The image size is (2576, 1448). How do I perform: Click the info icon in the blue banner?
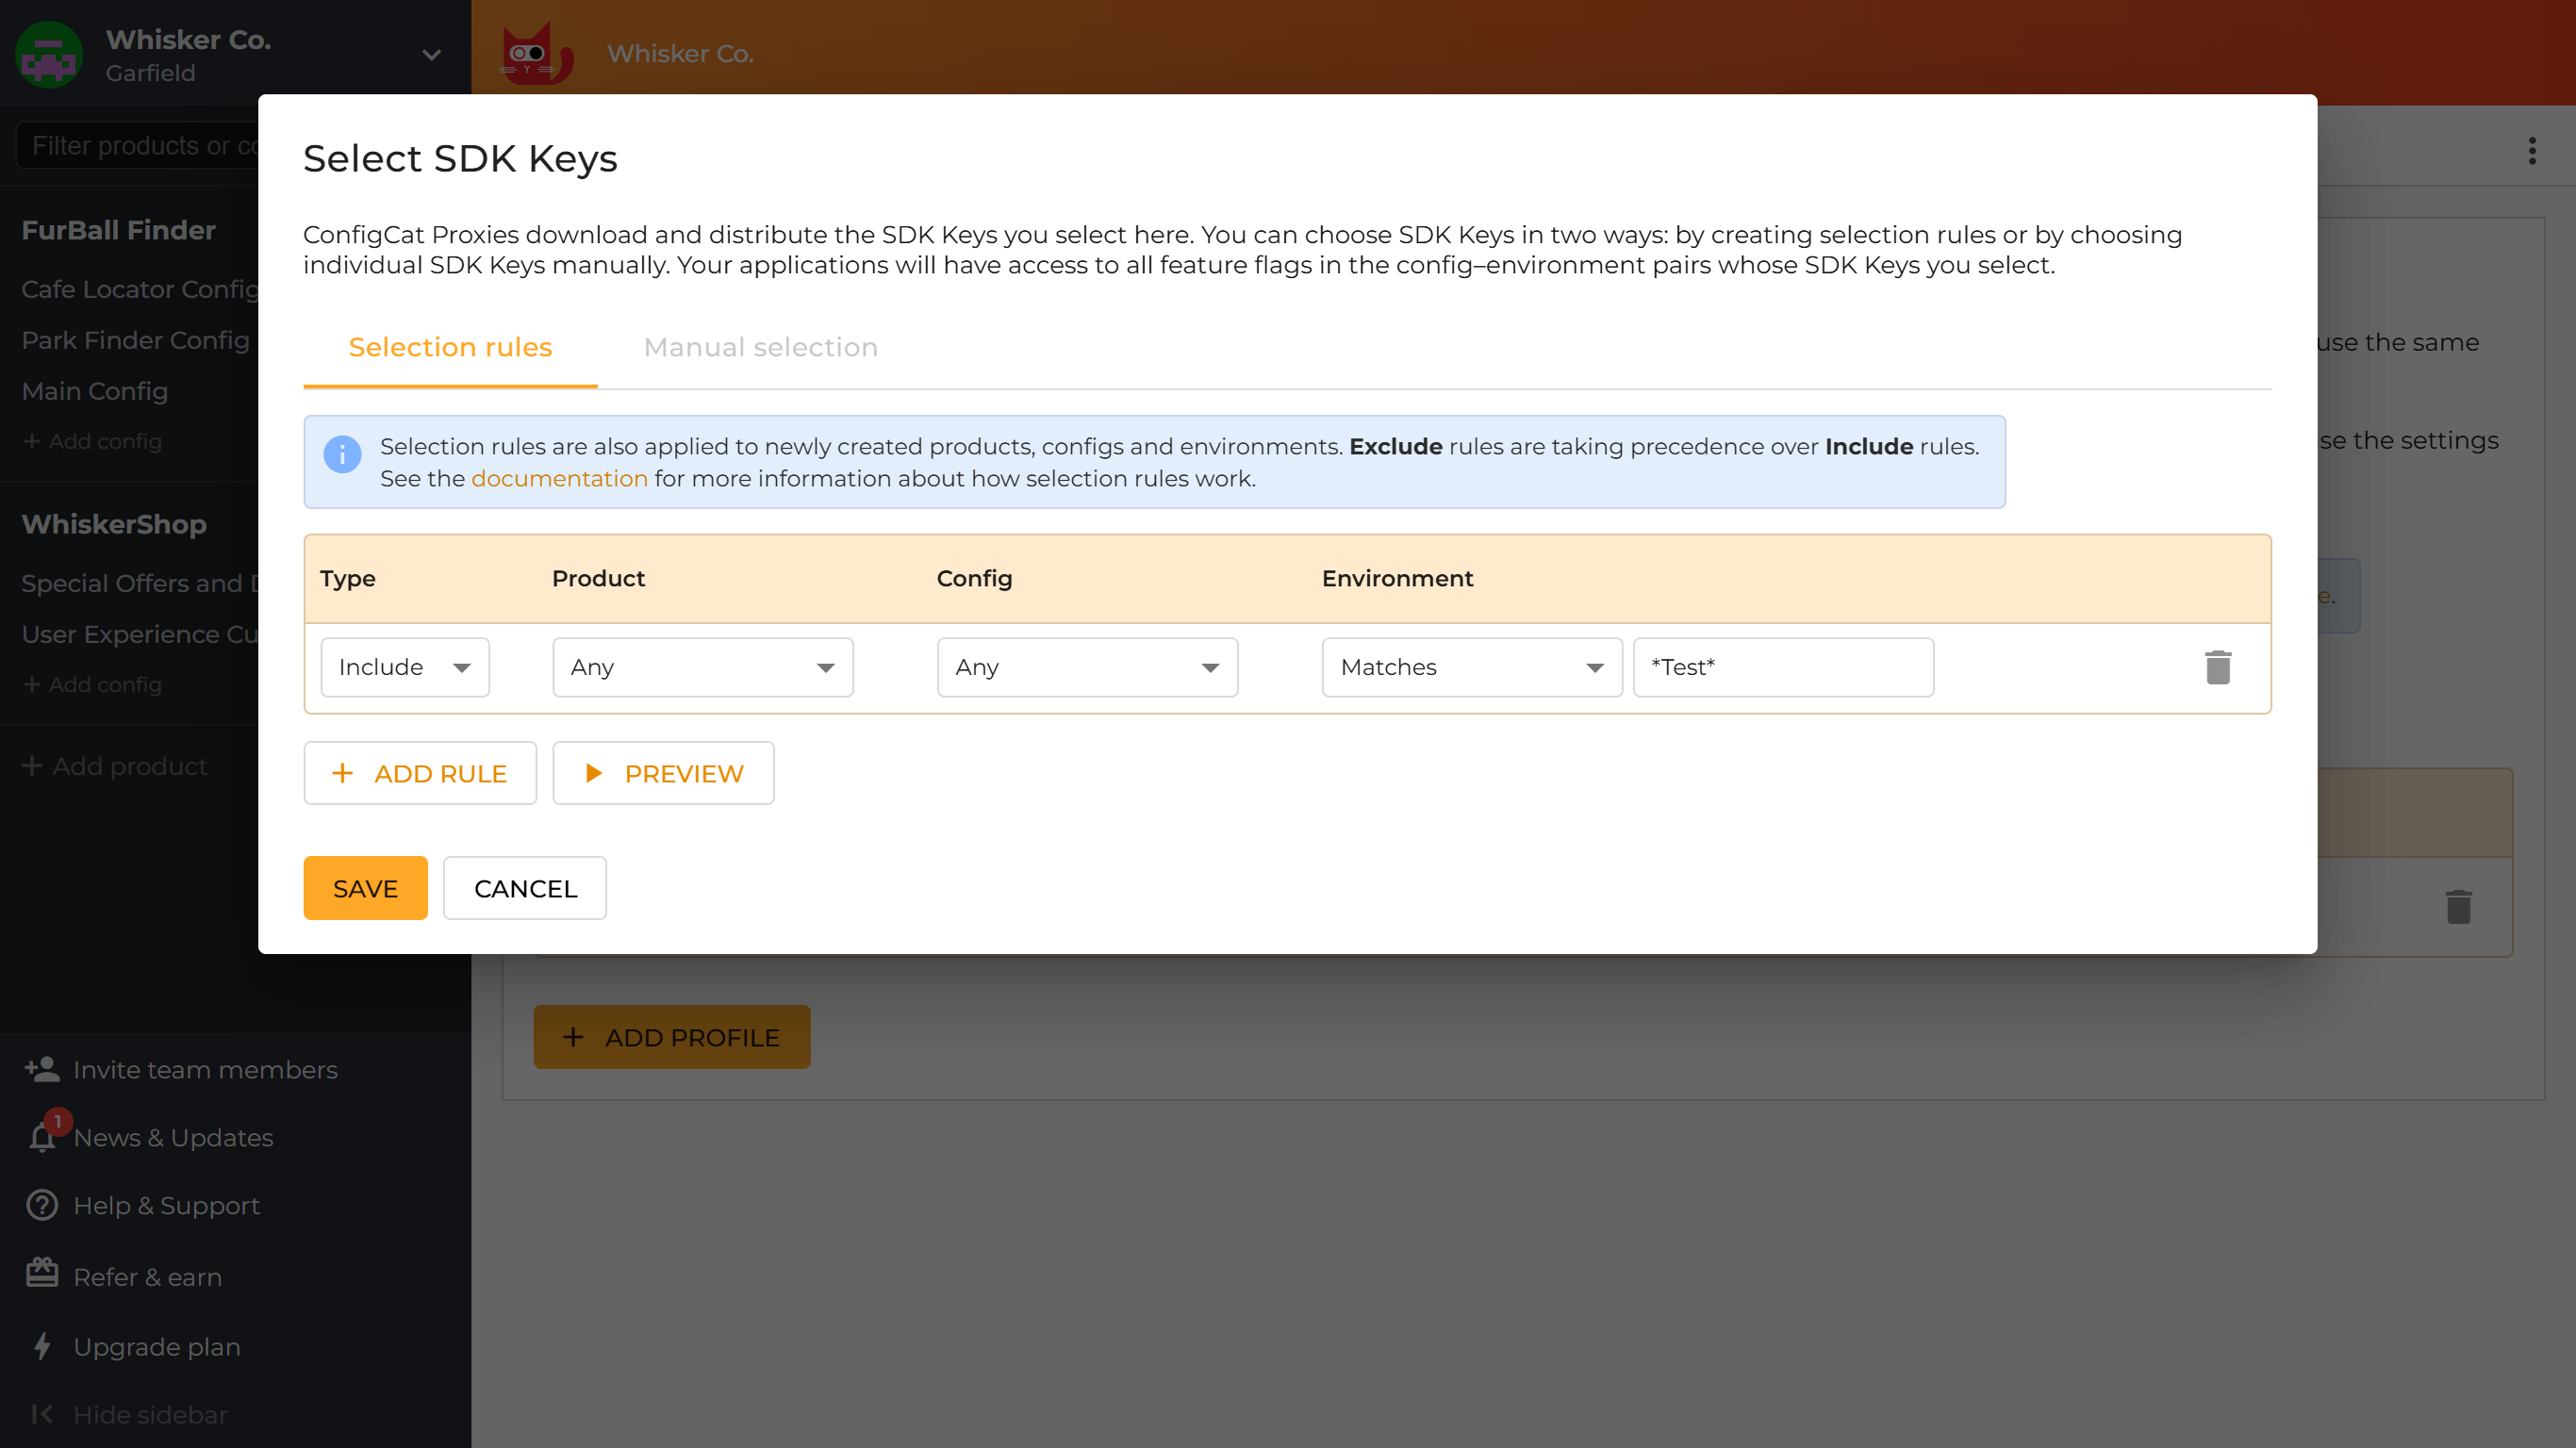[342, 454]
